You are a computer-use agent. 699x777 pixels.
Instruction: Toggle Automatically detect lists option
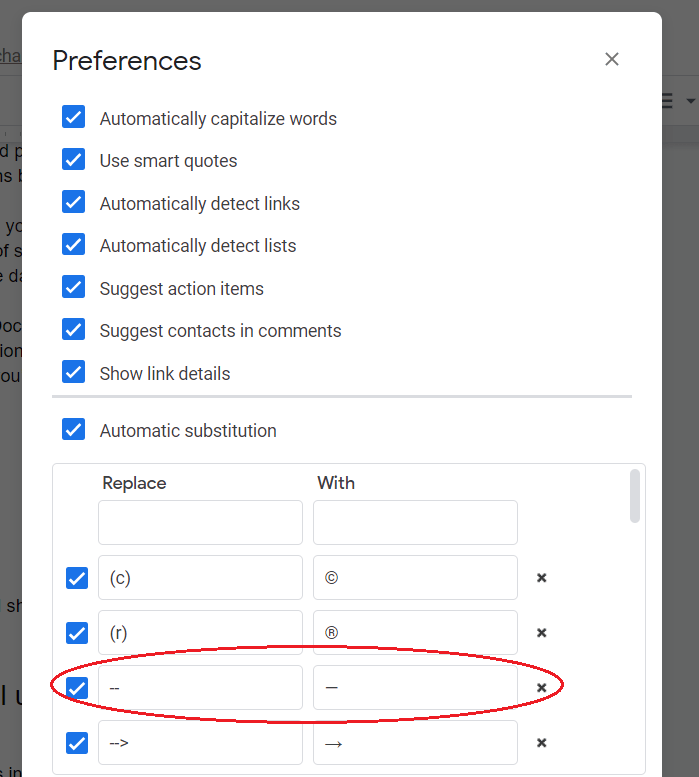coord(73,245)
